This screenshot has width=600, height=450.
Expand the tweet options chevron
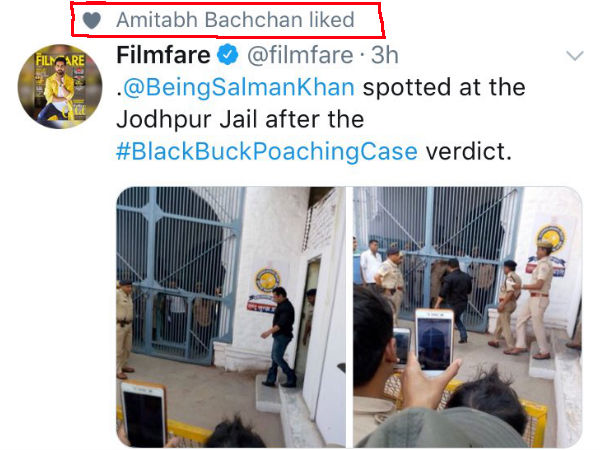(575, 55)
